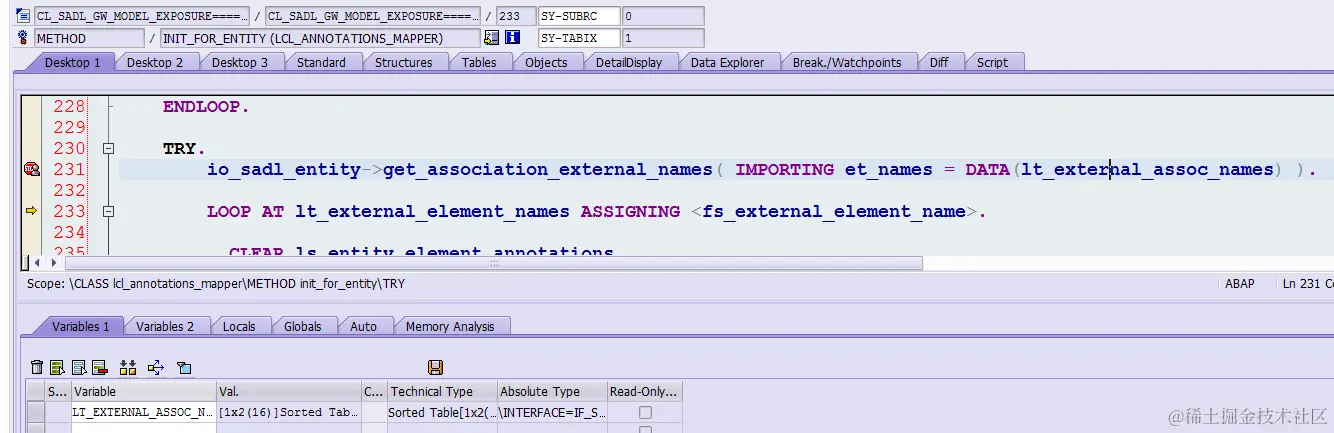Click the display-source icon next to INIT_FOR_ENTITY field
Screen dimensions: 1334x433
(x=491, y=38)
